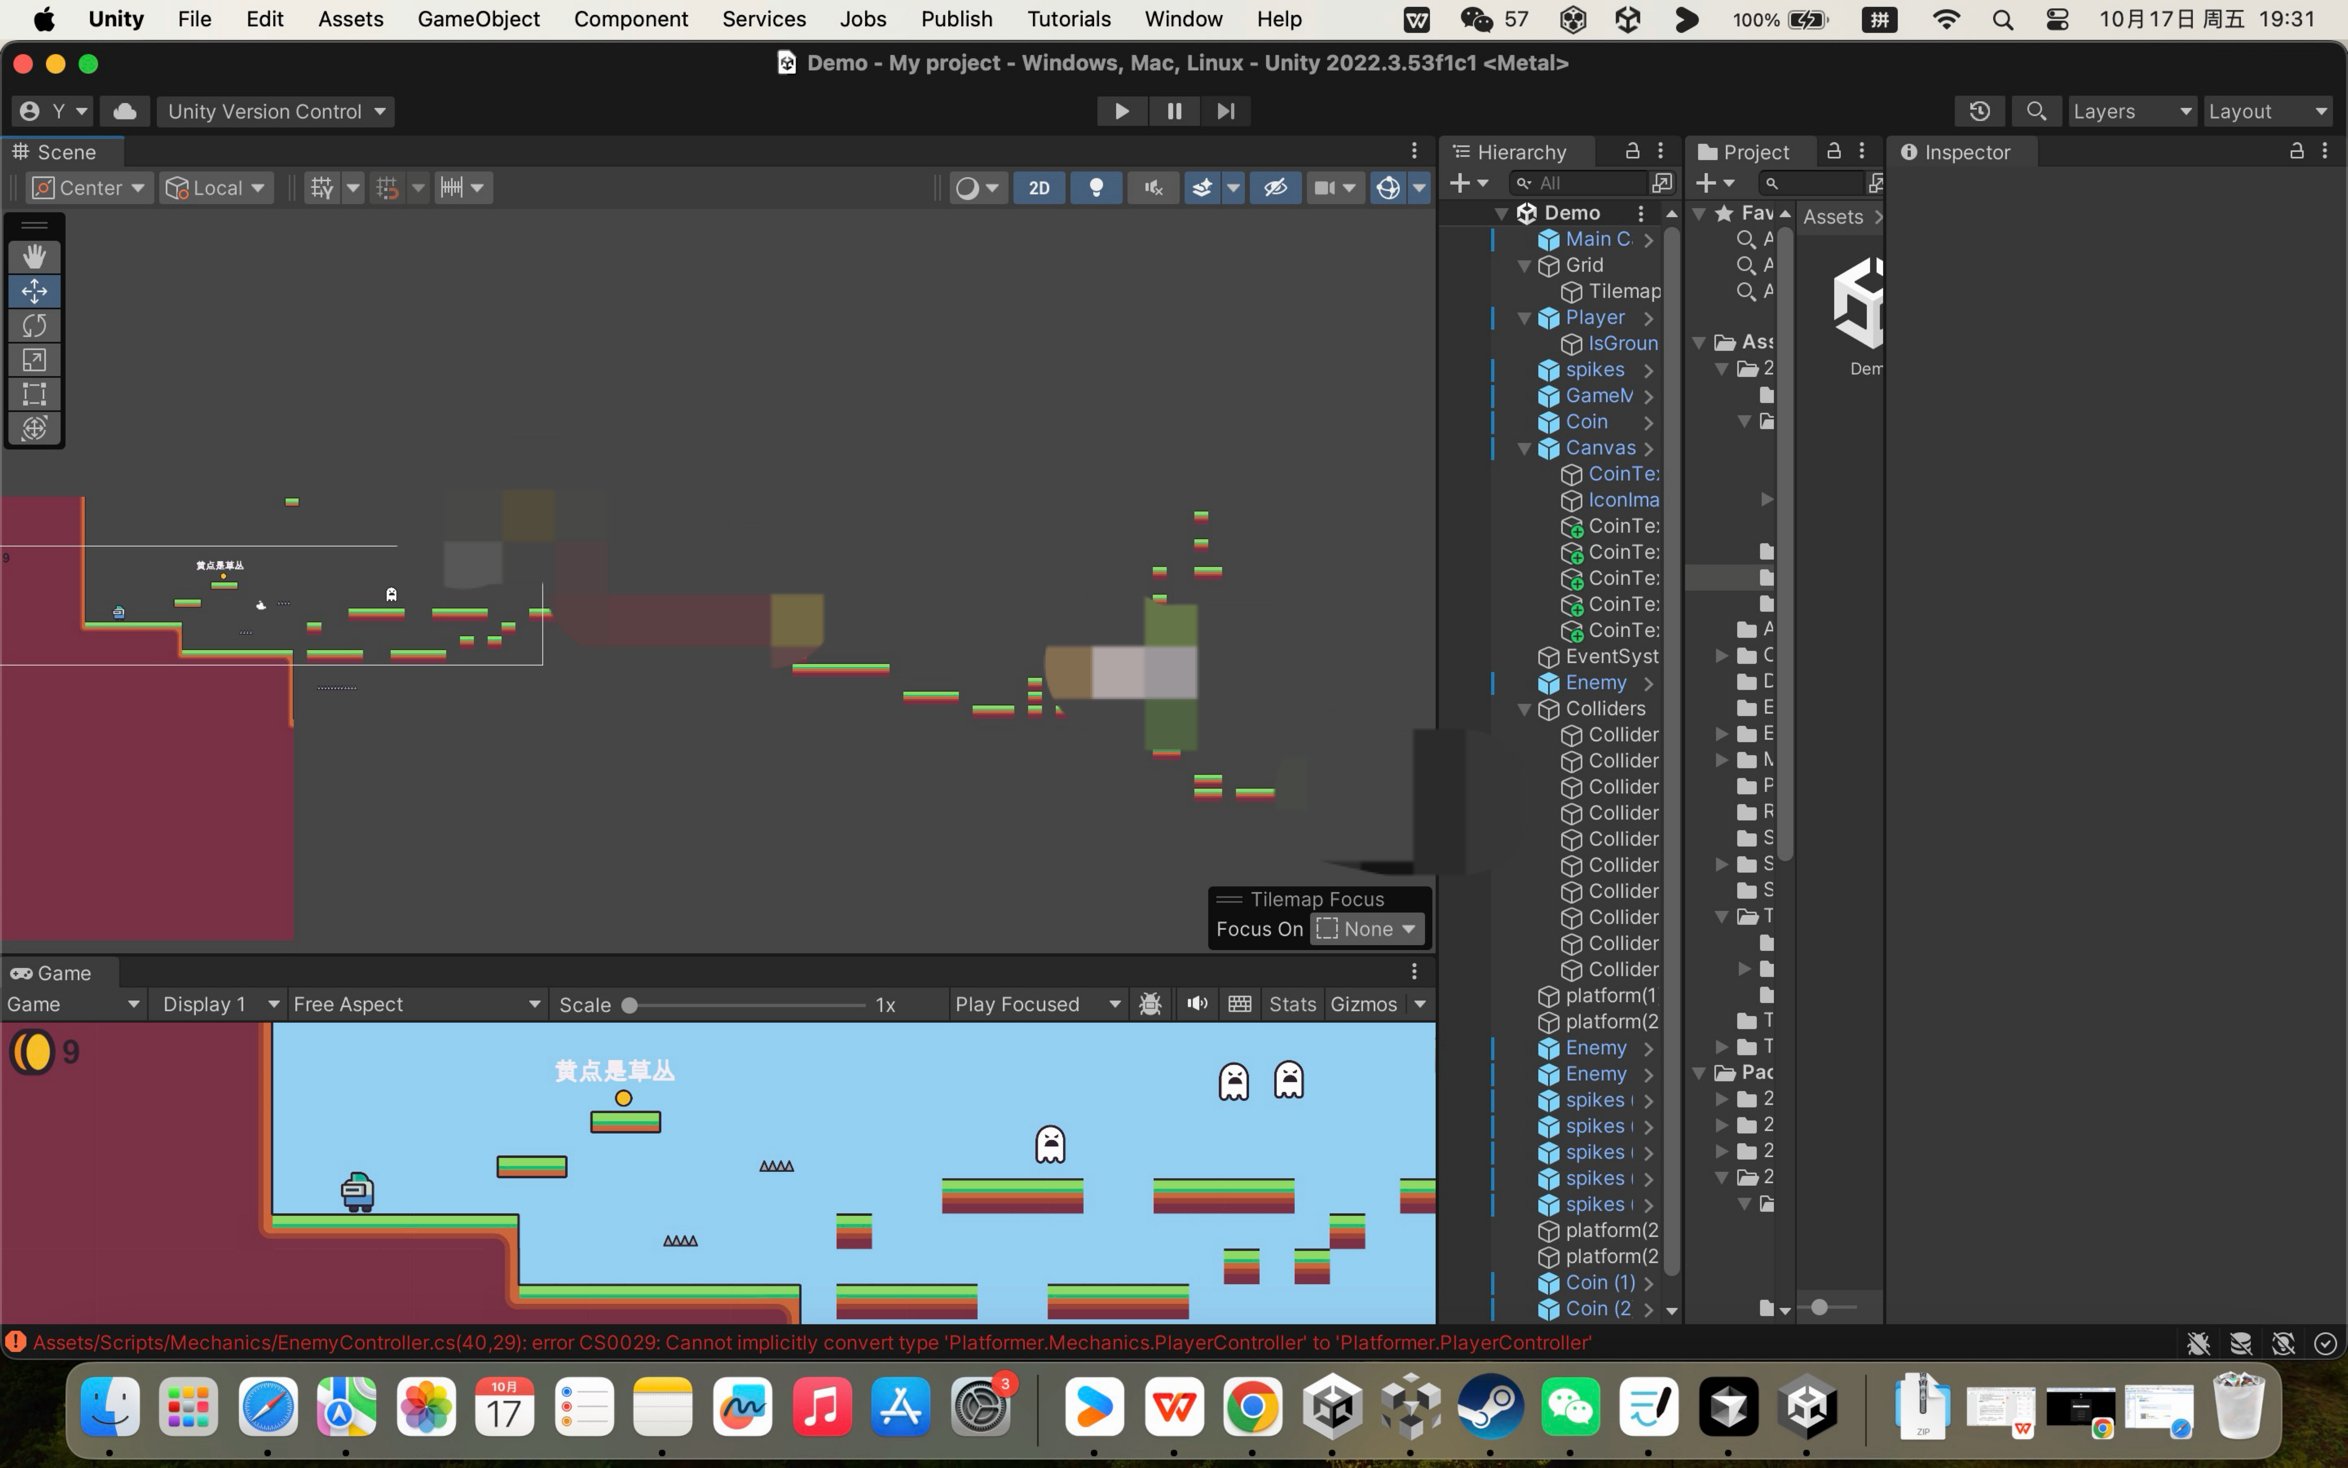Select the Hand view tool
The image size is (2348, 1468).
[34, 257]
